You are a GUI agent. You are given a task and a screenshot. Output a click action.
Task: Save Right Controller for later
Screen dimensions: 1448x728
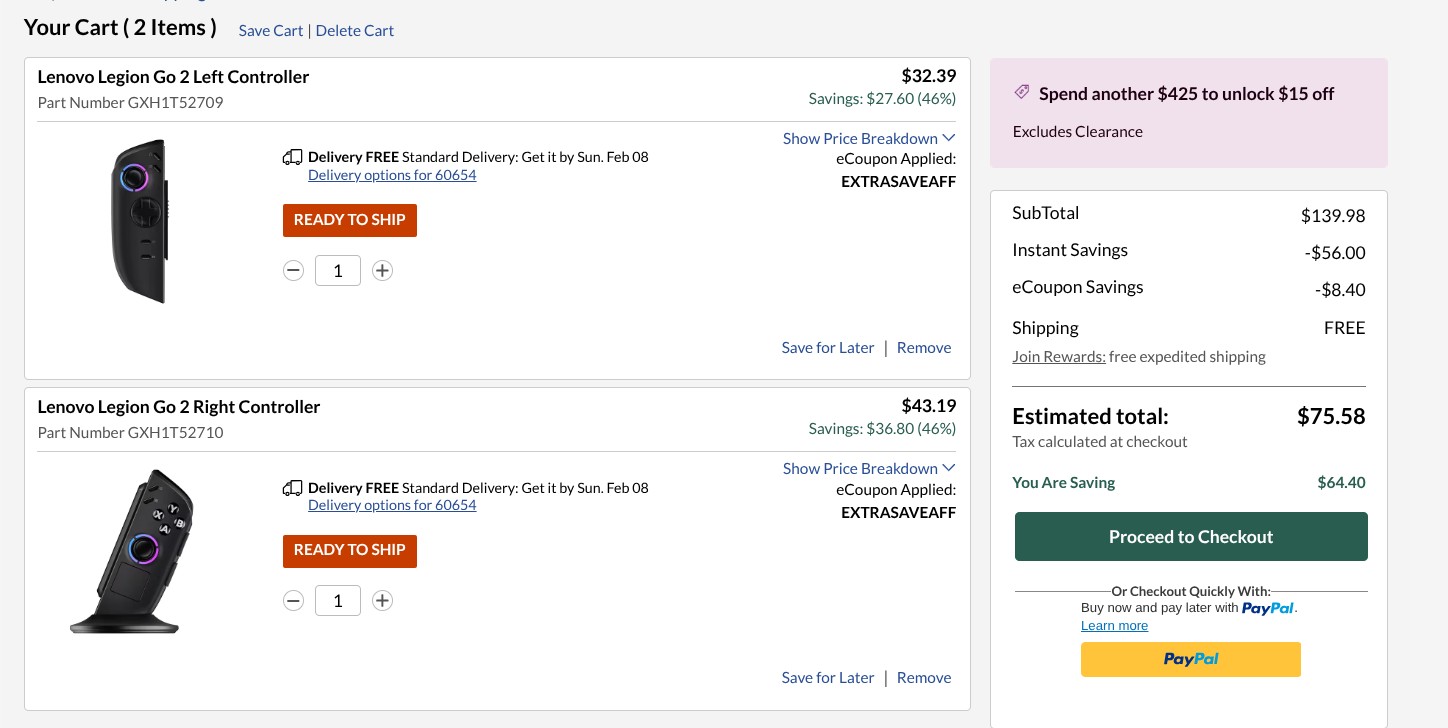coord(828,678)
